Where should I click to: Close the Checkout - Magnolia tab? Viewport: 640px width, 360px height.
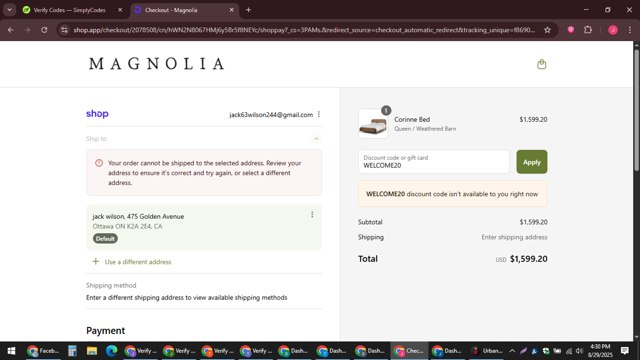point(231,10)
